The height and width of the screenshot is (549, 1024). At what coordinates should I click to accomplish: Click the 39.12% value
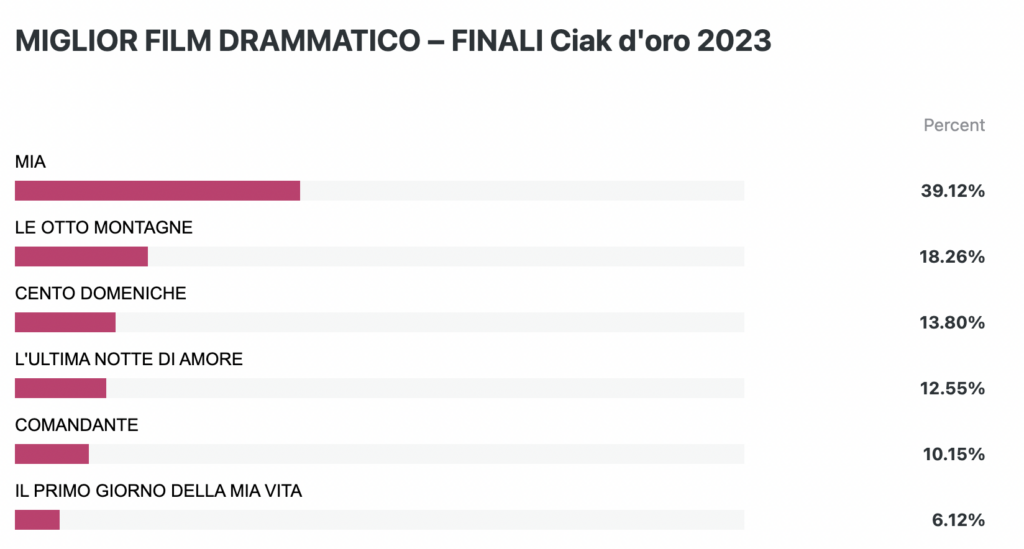point(953,191)
